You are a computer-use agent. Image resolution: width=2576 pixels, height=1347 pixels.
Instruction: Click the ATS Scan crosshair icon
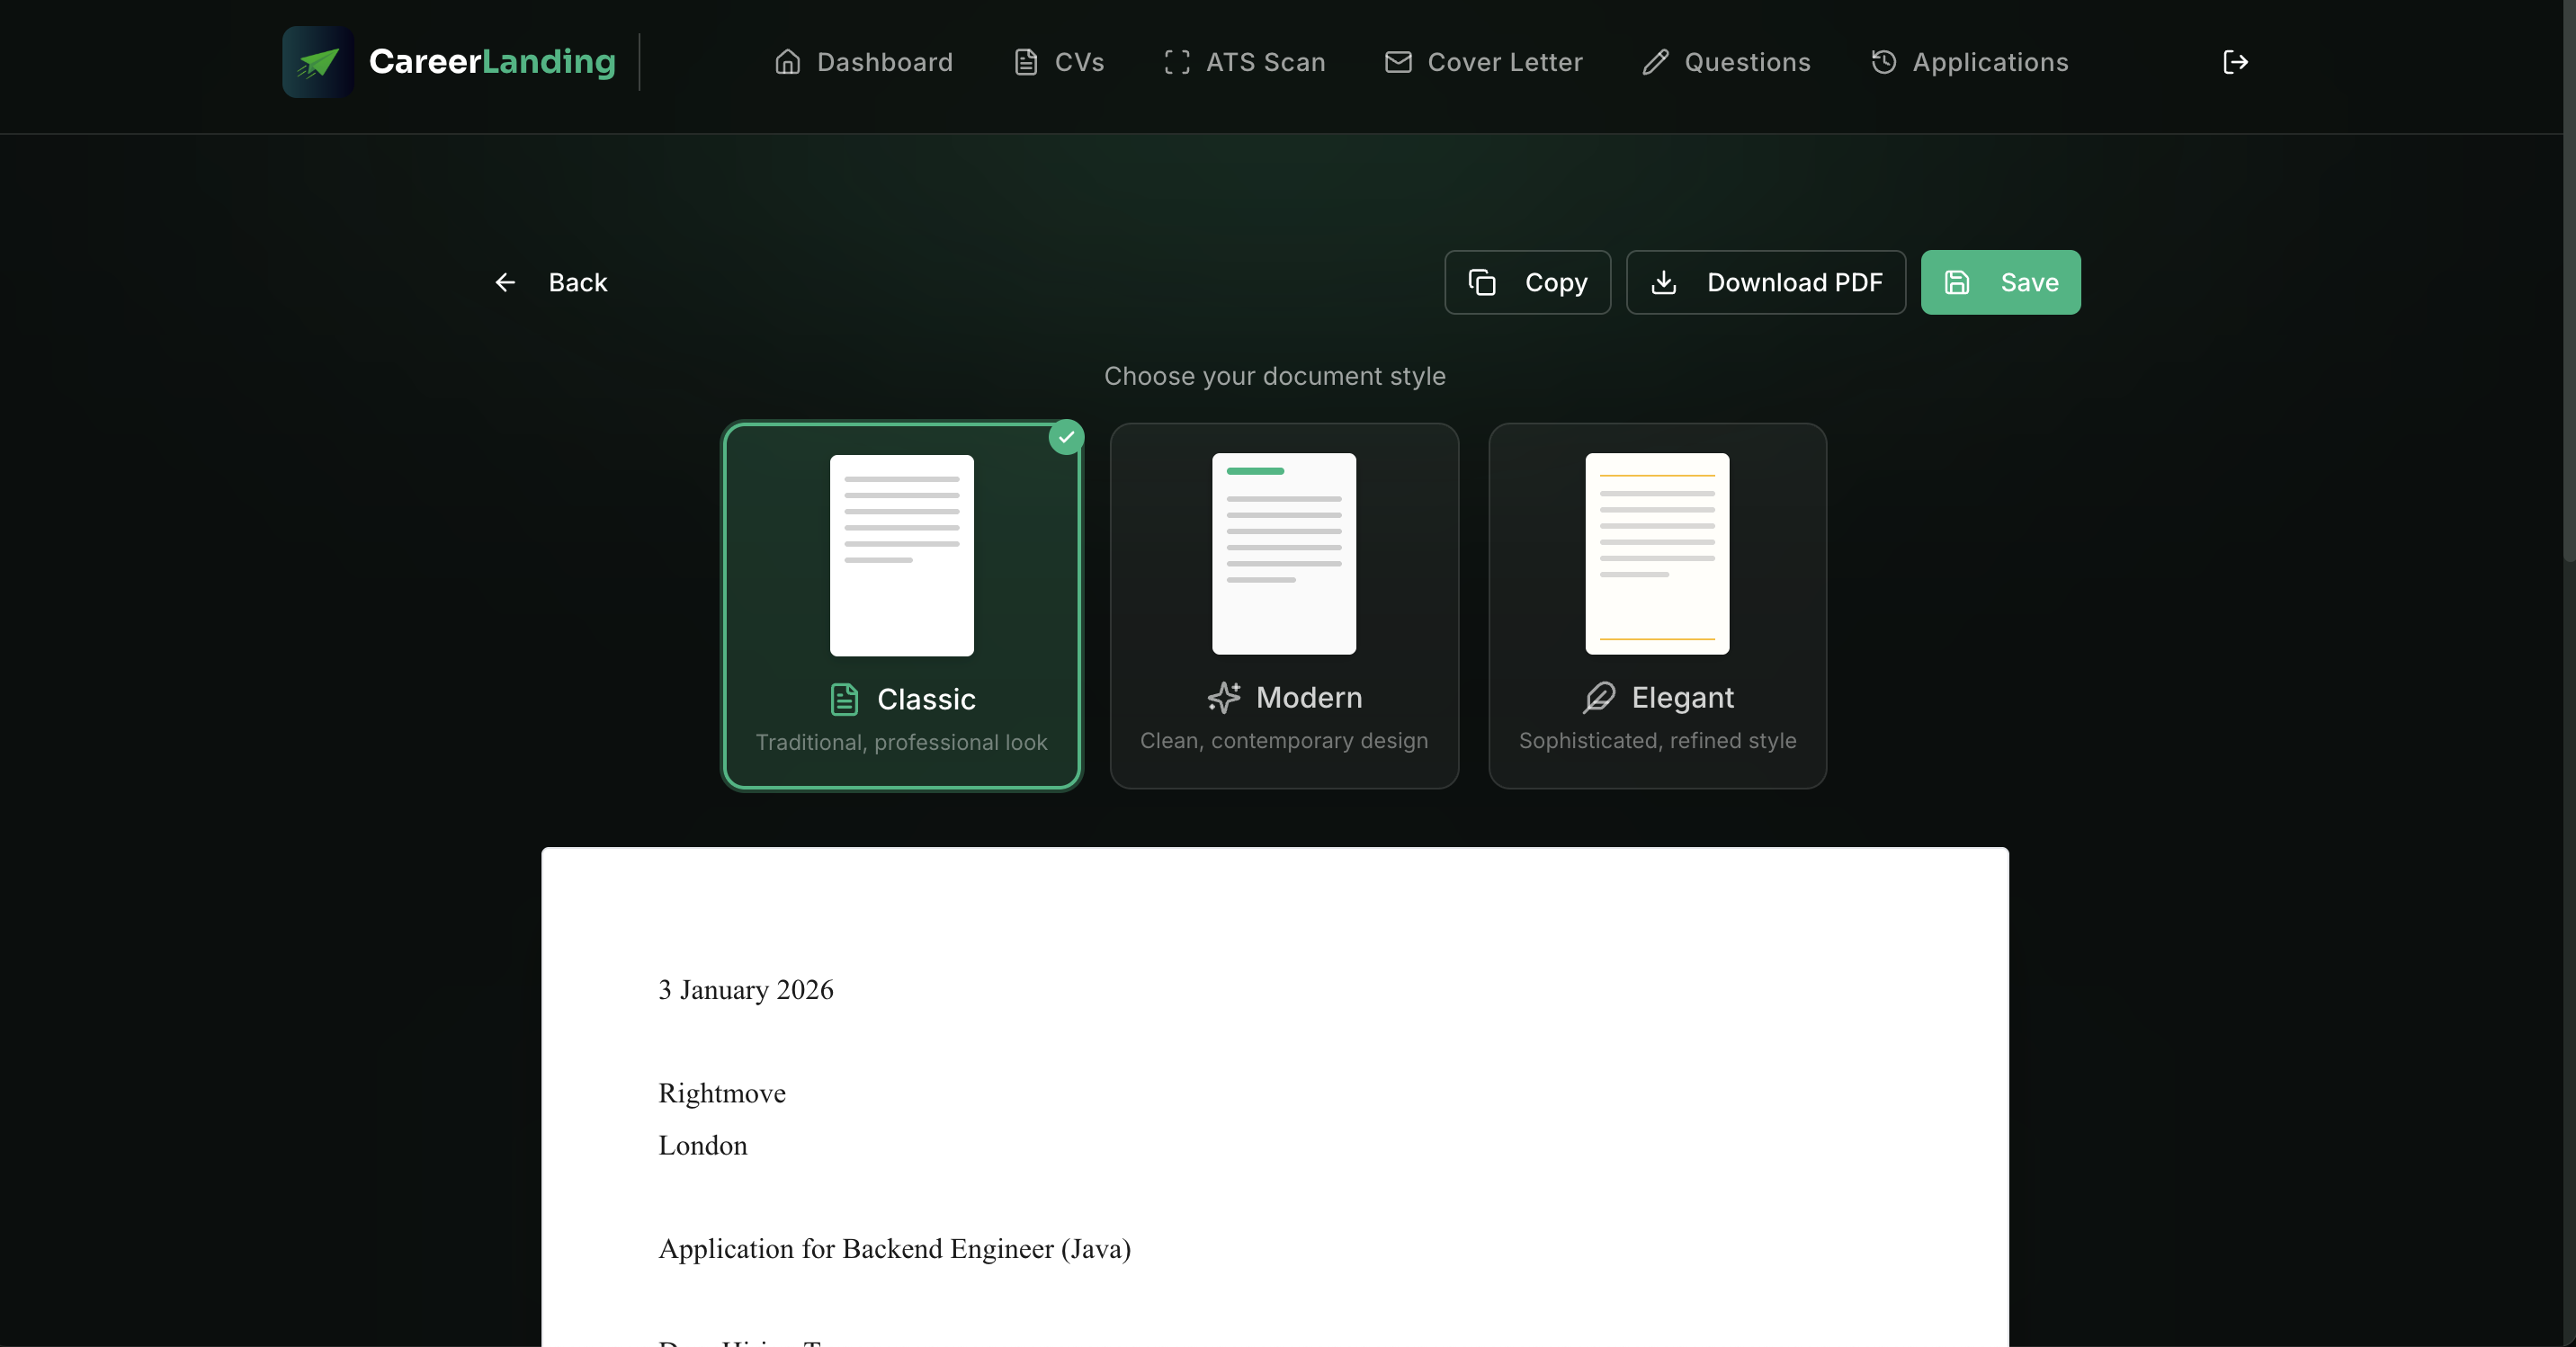tap(1176, 62)
